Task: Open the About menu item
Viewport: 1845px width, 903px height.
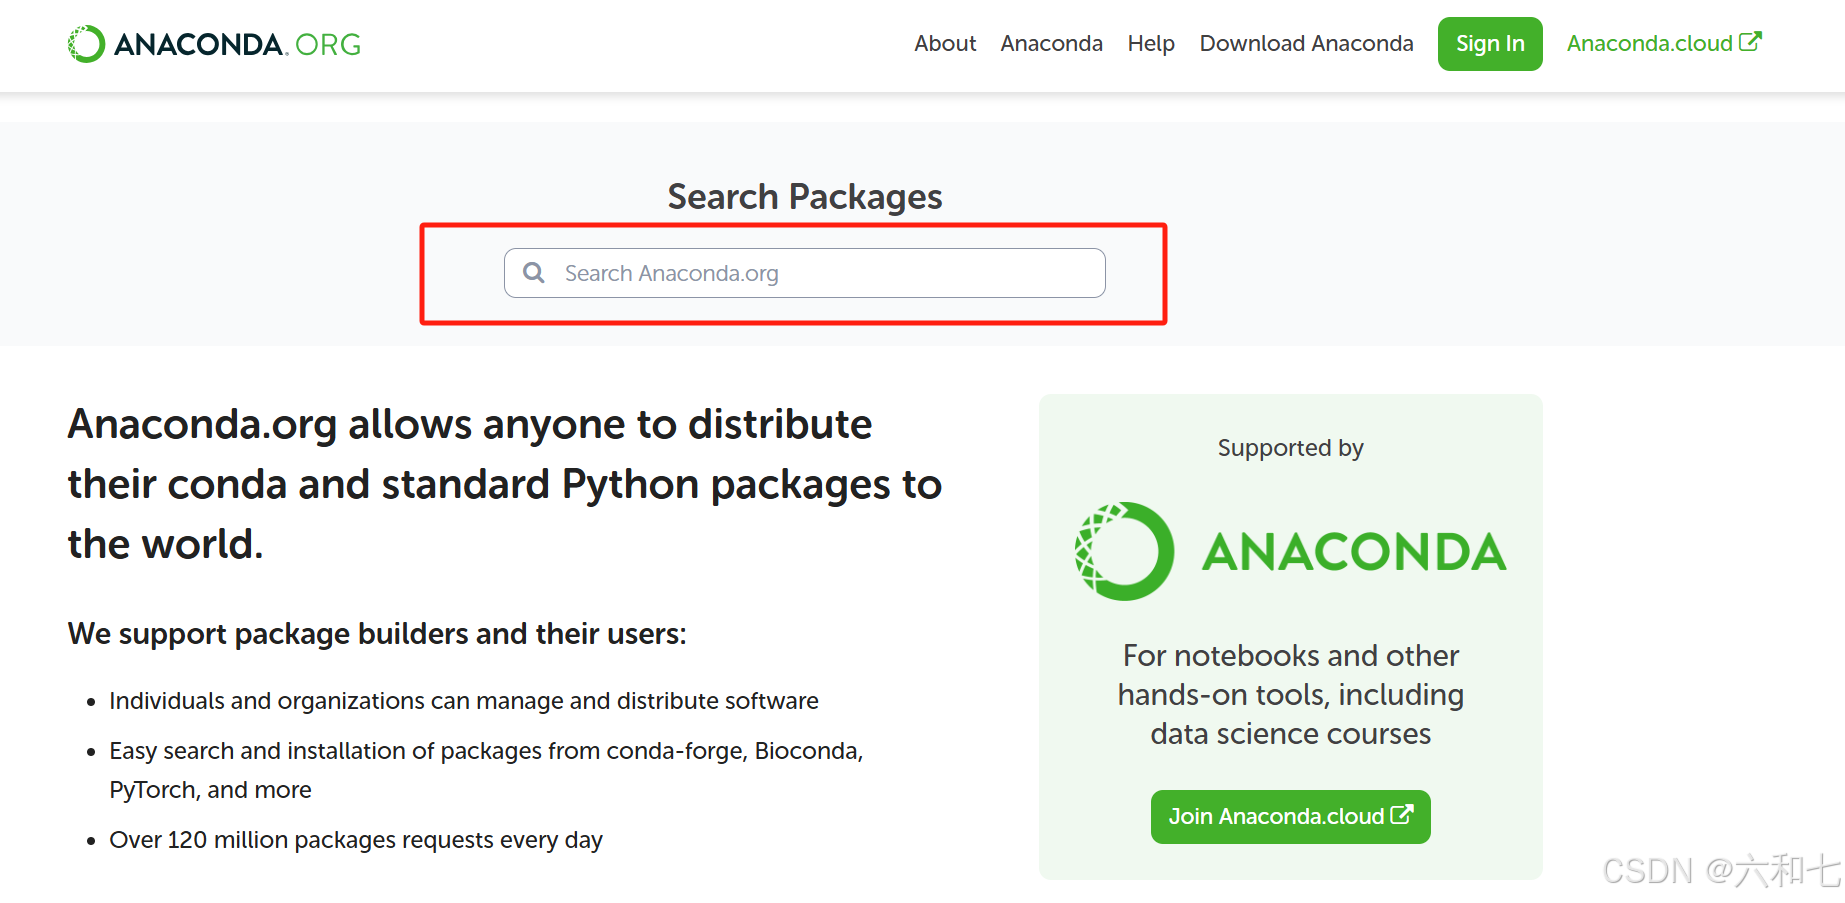Action: (945, 44)
